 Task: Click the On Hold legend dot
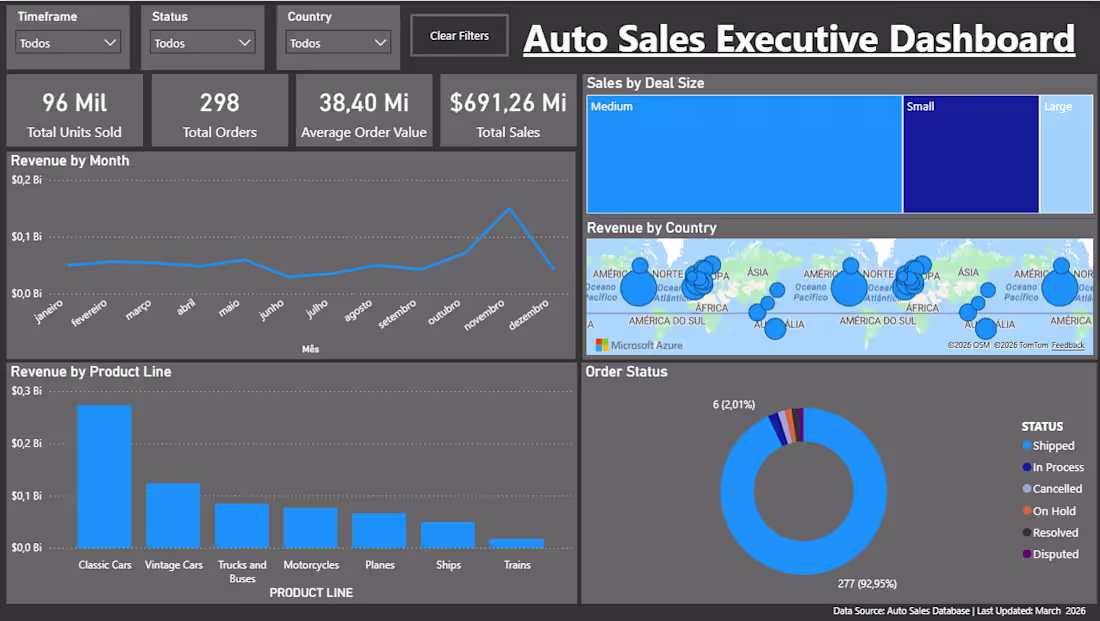(x=1029, y=511)
